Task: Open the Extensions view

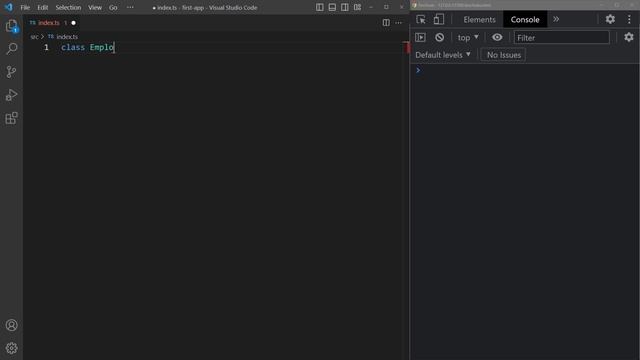Action: tap(11, 118)
